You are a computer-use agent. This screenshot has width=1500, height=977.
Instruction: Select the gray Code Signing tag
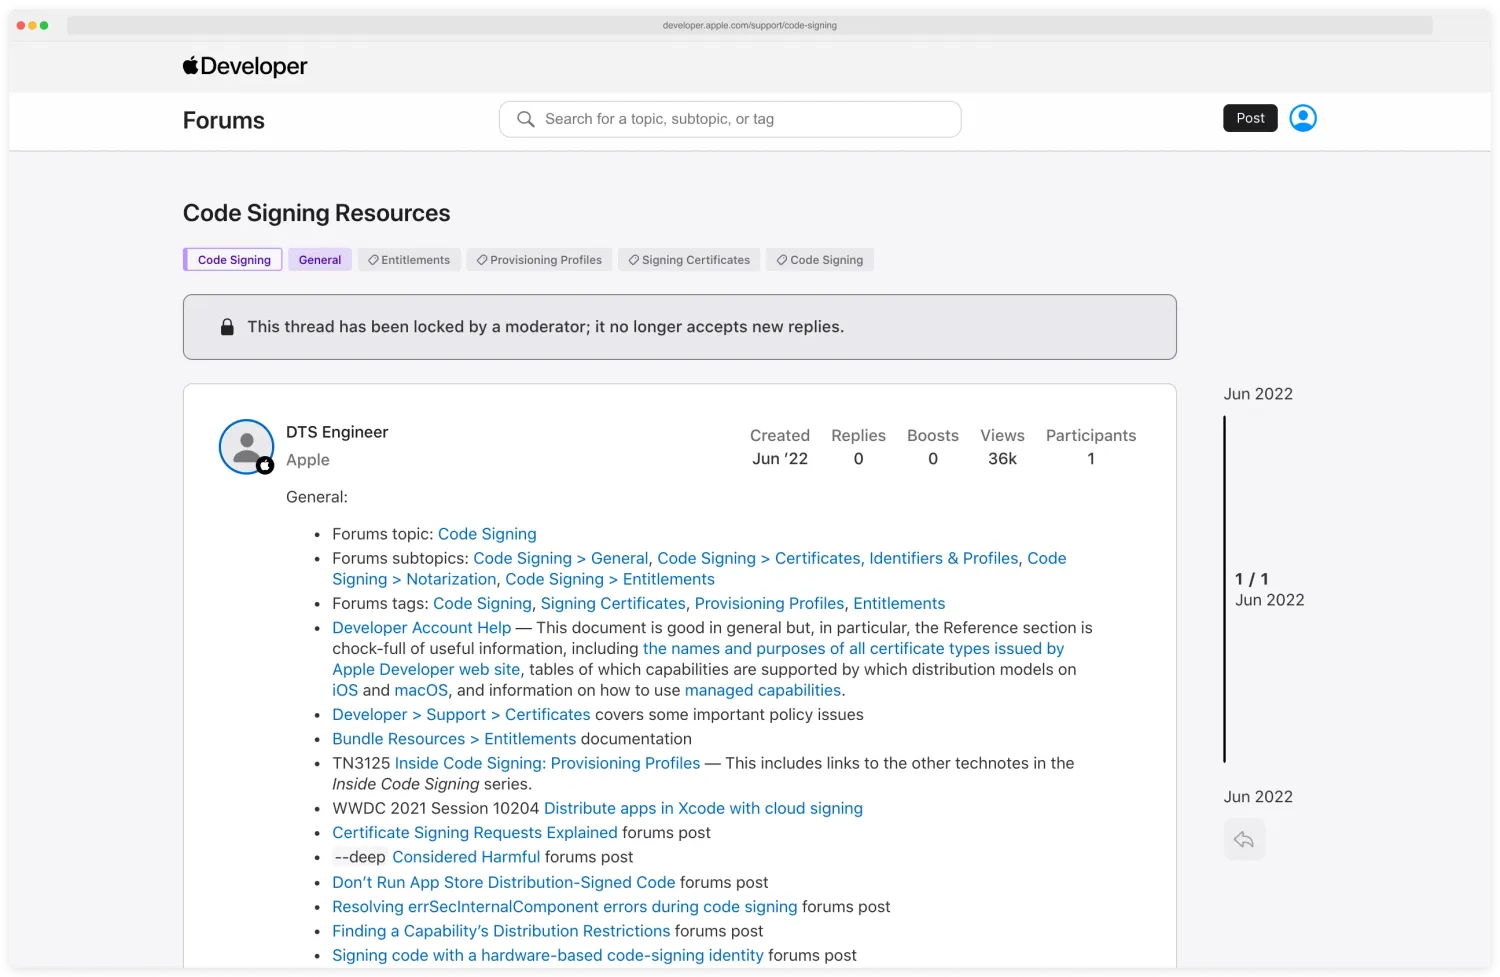[820, 260]
